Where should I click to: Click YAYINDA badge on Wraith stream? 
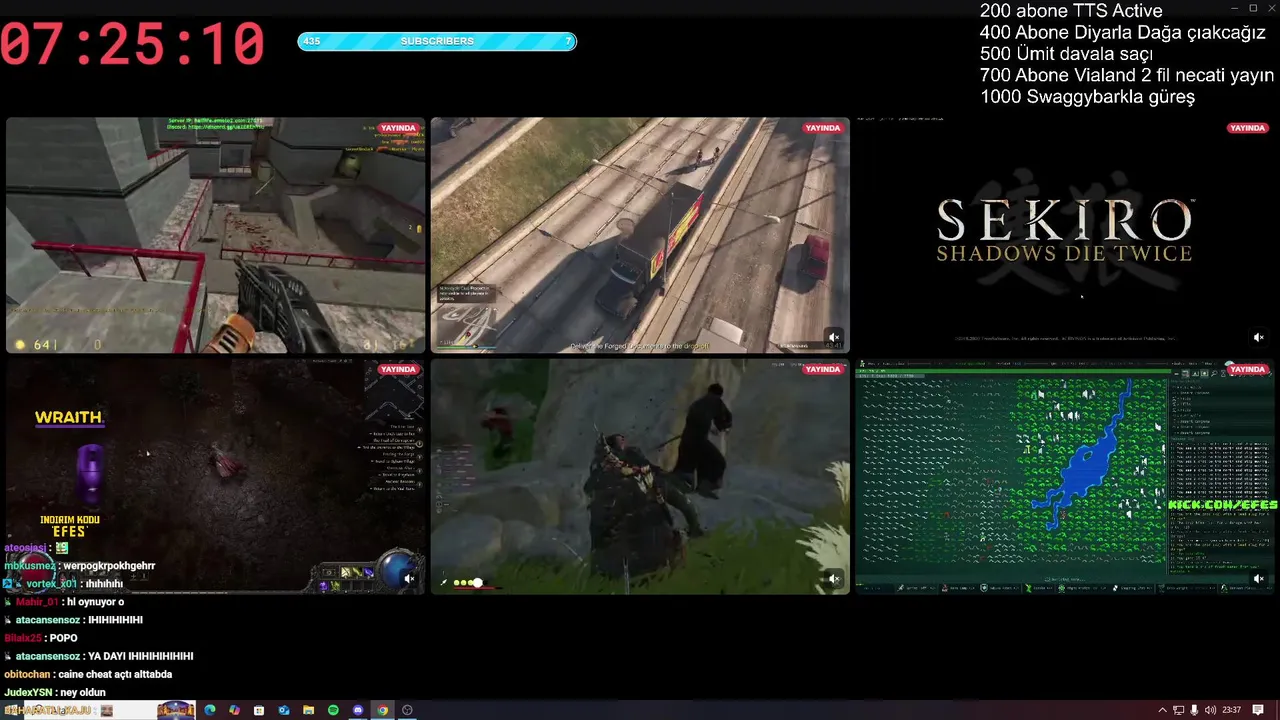398,369
